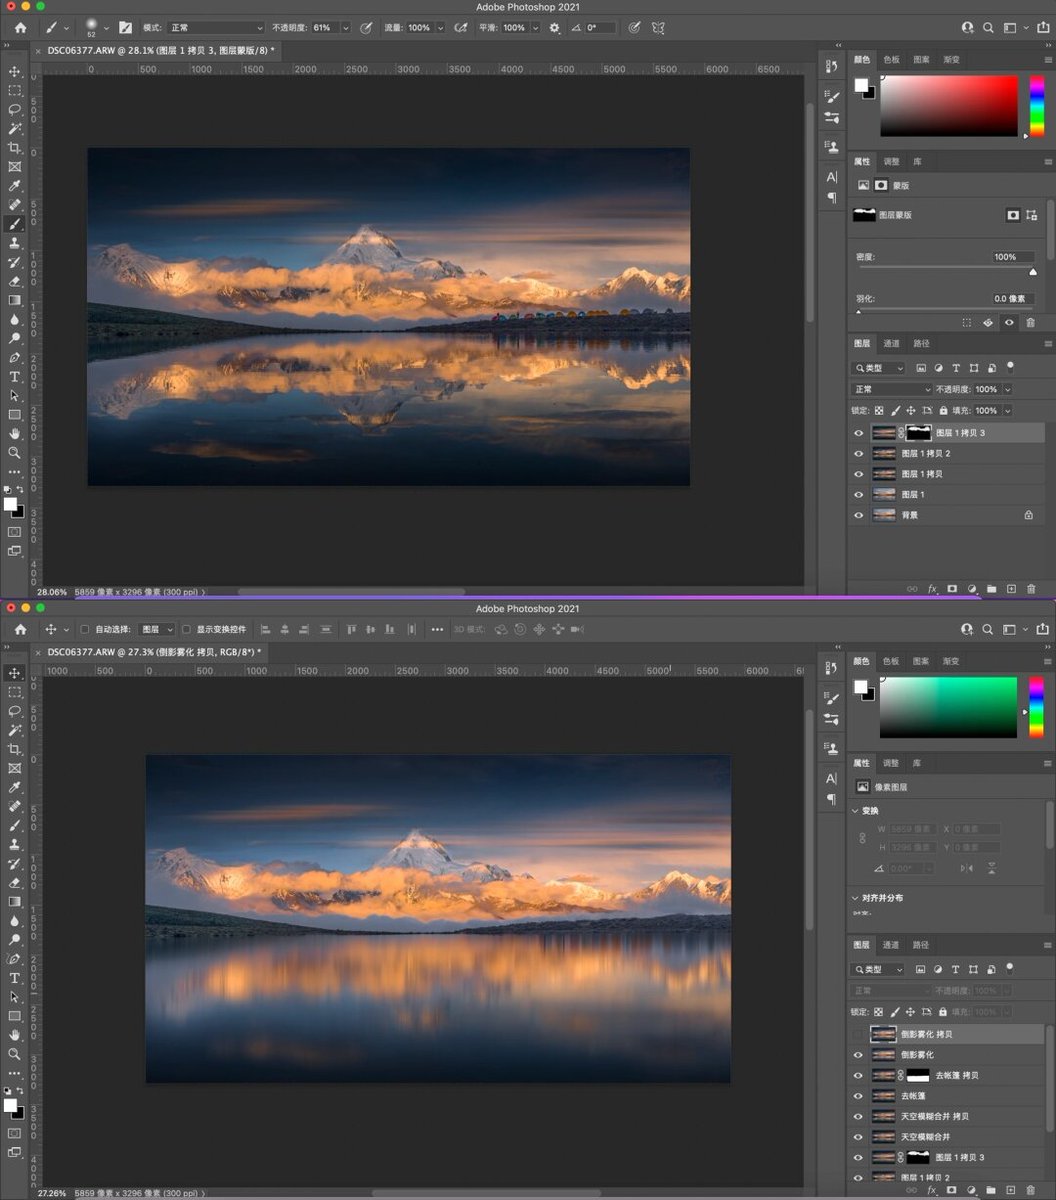The image size is (1056, 1200).
Task: Select the Eraser tool in the 27.3% document window
Action: (x=15, y=883)
